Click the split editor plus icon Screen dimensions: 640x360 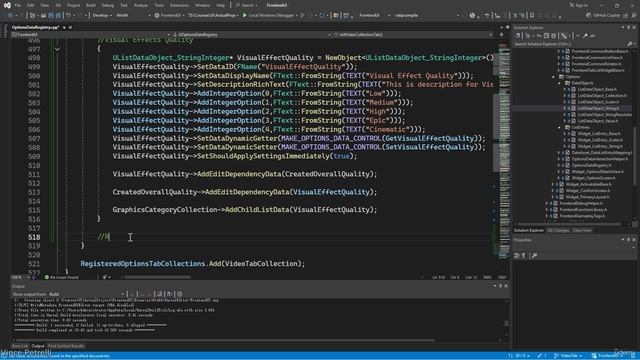(x=502, y=35)
